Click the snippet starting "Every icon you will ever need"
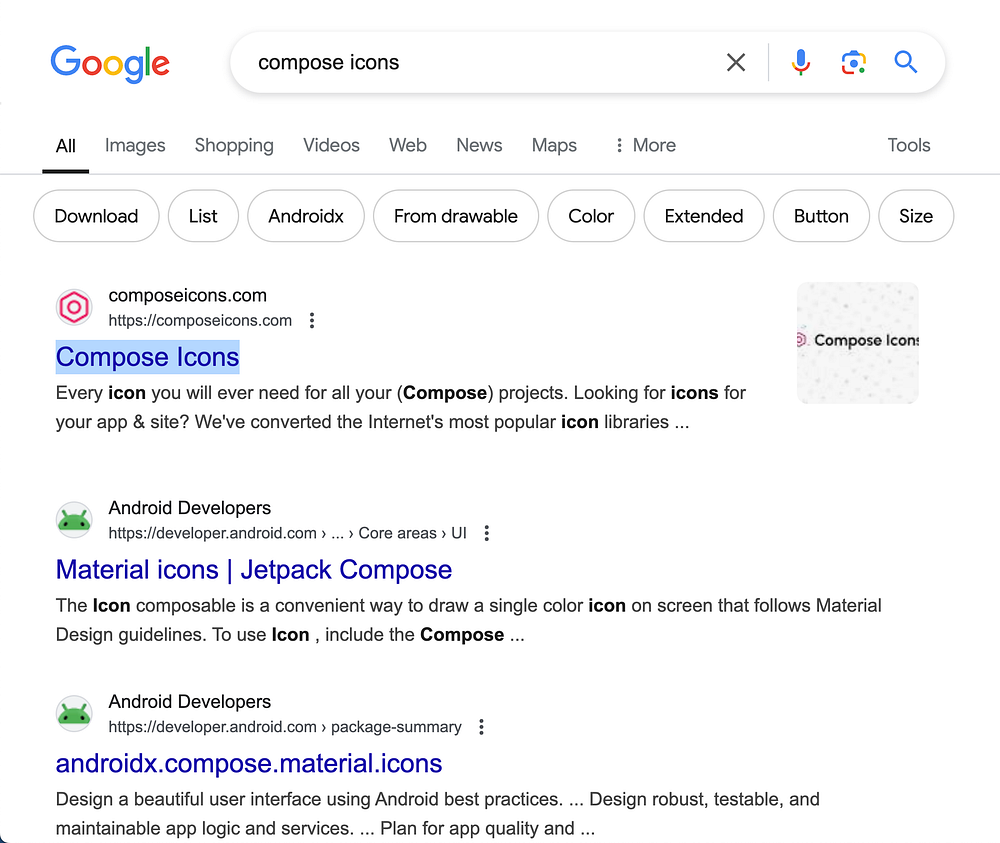 point(401,407)
